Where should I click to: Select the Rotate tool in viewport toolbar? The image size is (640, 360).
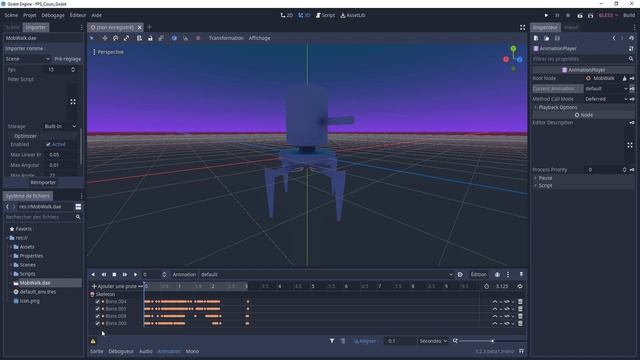[x=116, y=38]
